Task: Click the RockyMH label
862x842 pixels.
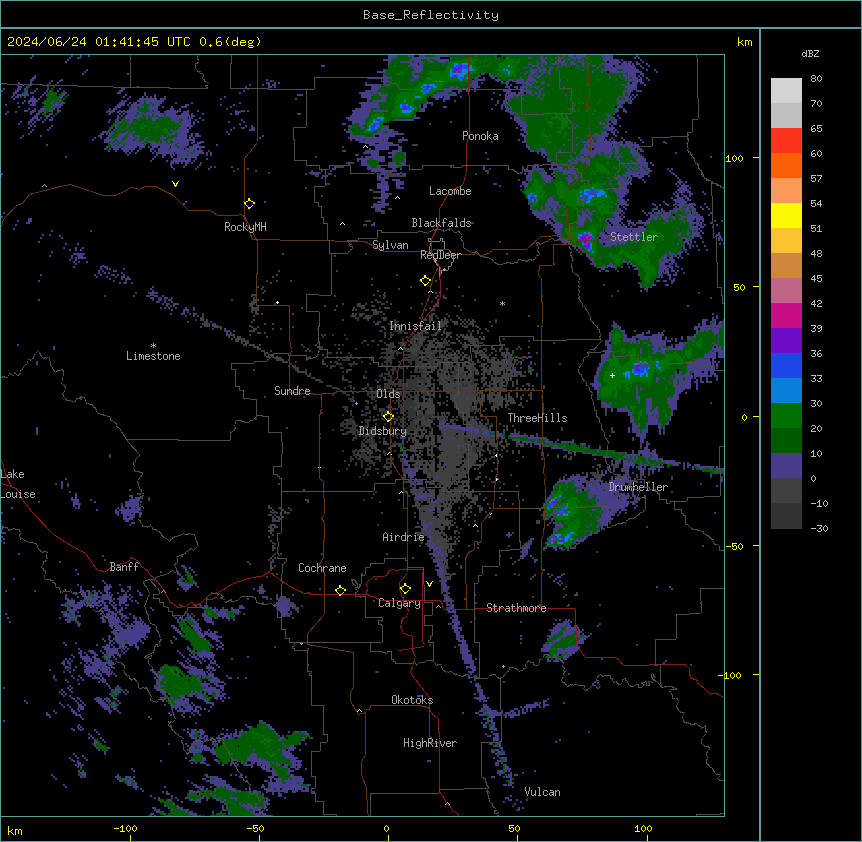Action: pos(245,227)
